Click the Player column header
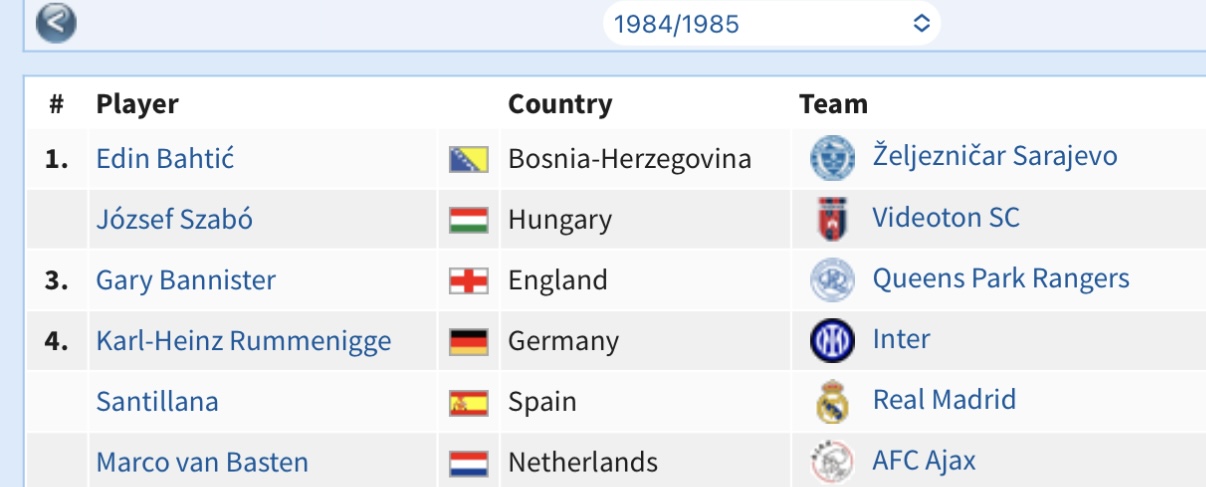Viewport: 1206px width, 487px height. coord(137,104)
